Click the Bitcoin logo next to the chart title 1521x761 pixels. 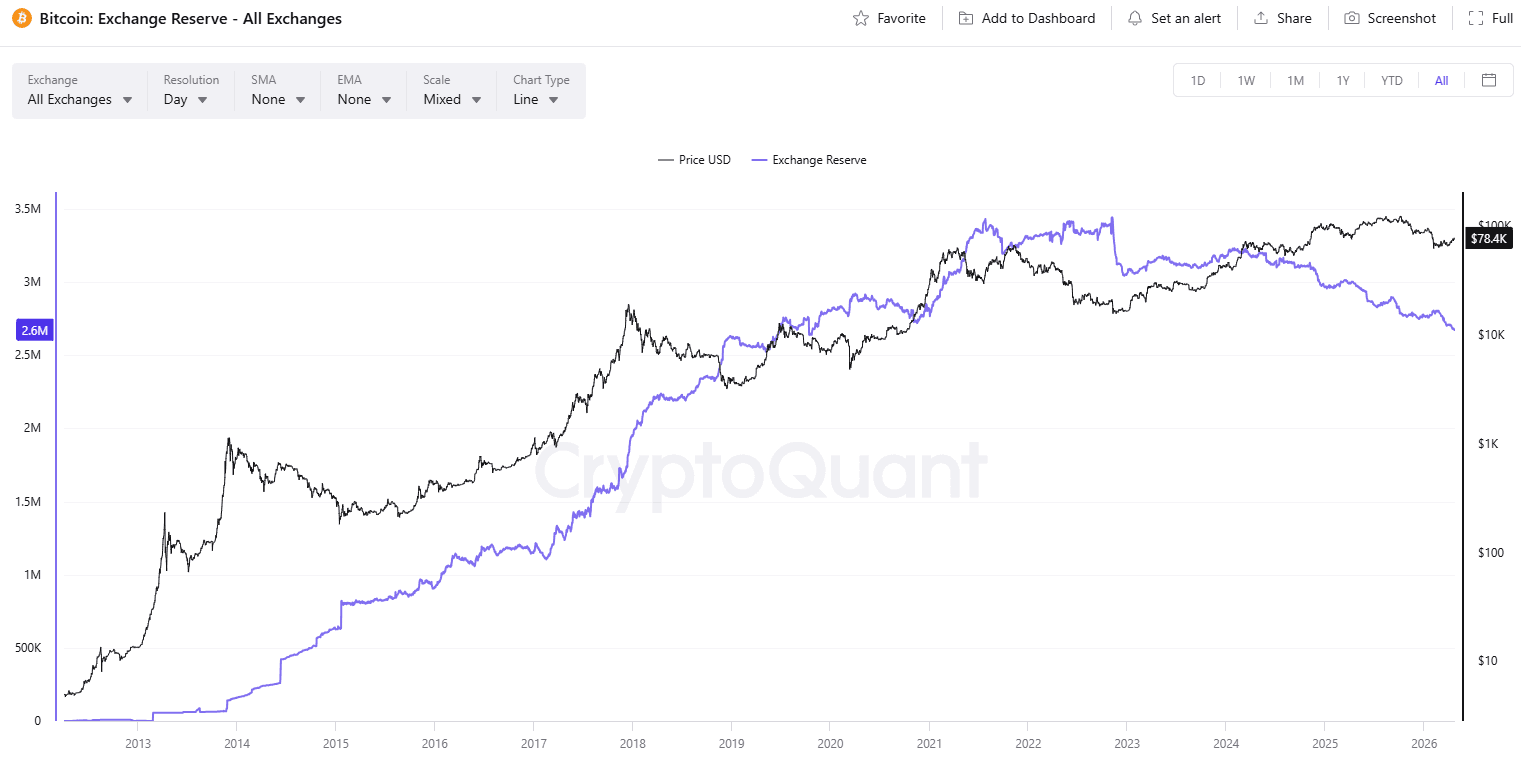pos(19,18)
